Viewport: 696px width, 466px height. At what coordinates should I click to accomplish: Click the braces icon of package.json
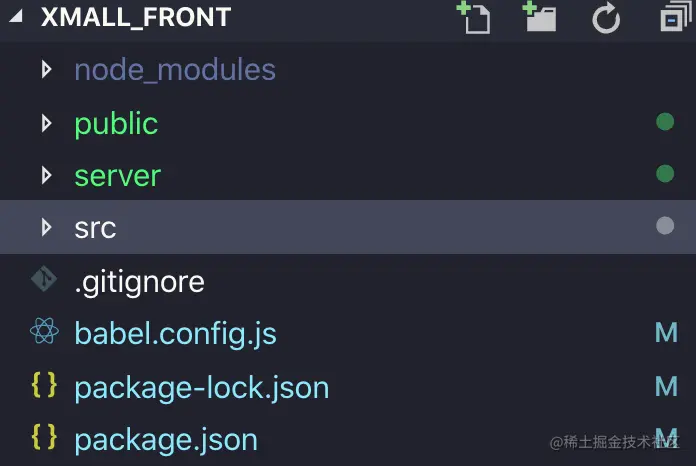pos(44,437)
